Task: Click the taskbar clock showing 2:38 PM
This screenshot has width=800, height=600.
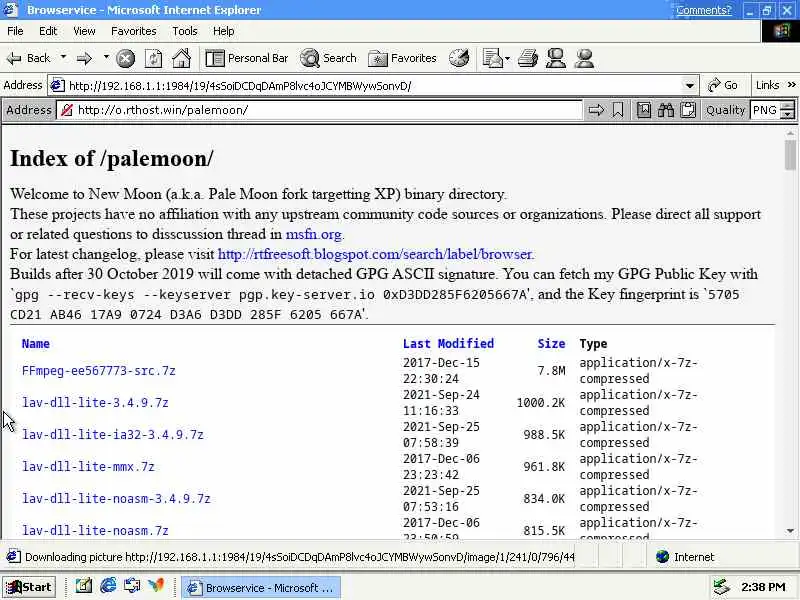Action: (763, 587)
